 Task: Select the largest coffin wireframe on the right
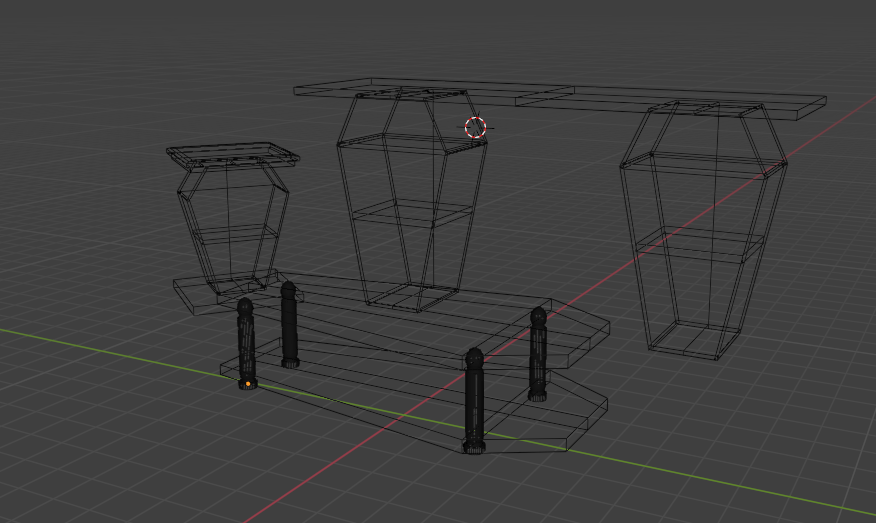point(703,230)
